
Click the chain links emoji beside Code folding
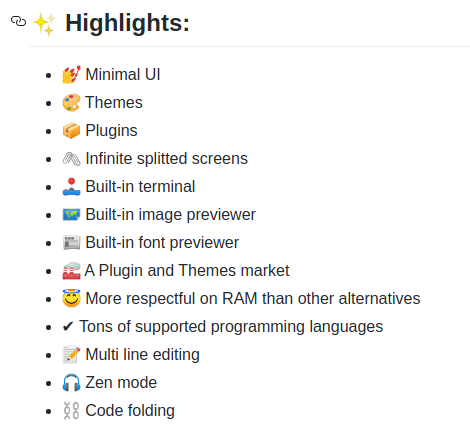(71, 410)
